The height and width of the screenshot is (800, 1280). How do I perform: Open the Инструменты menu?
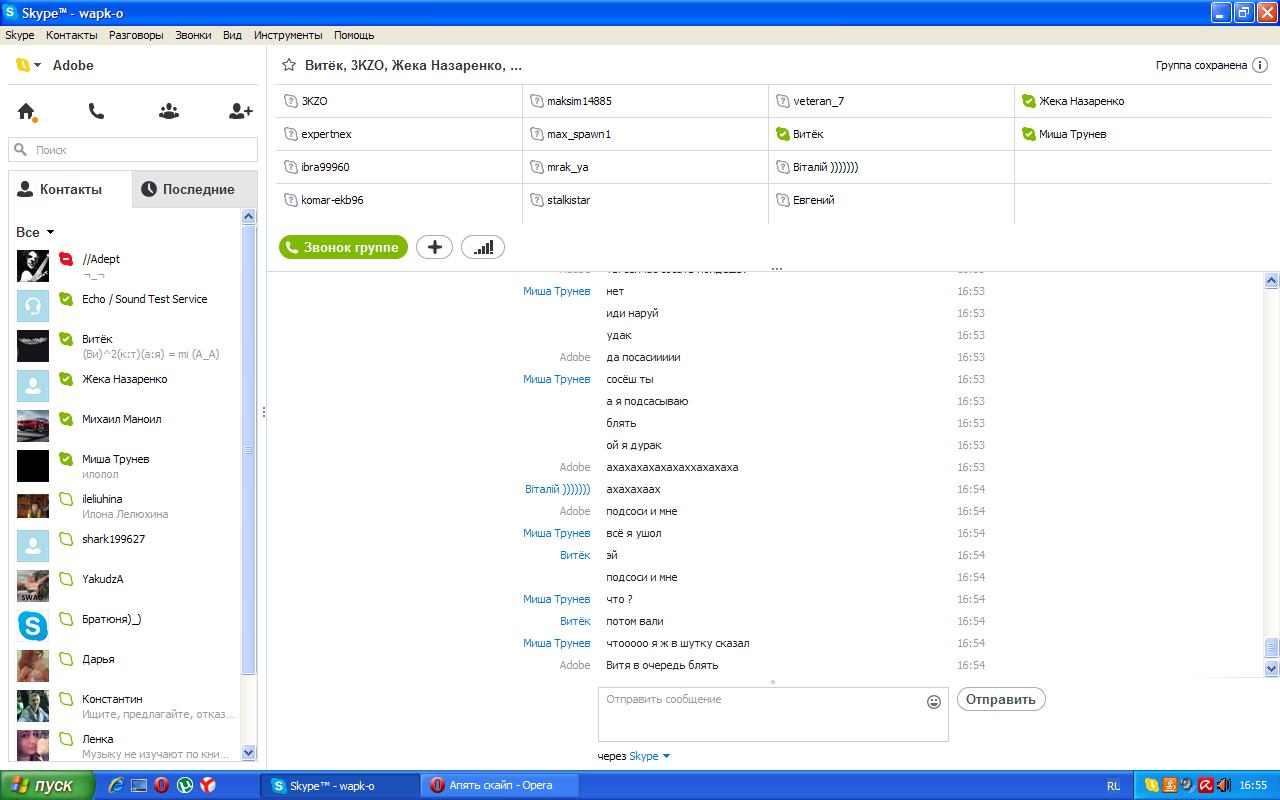click(x=288, y=35)
